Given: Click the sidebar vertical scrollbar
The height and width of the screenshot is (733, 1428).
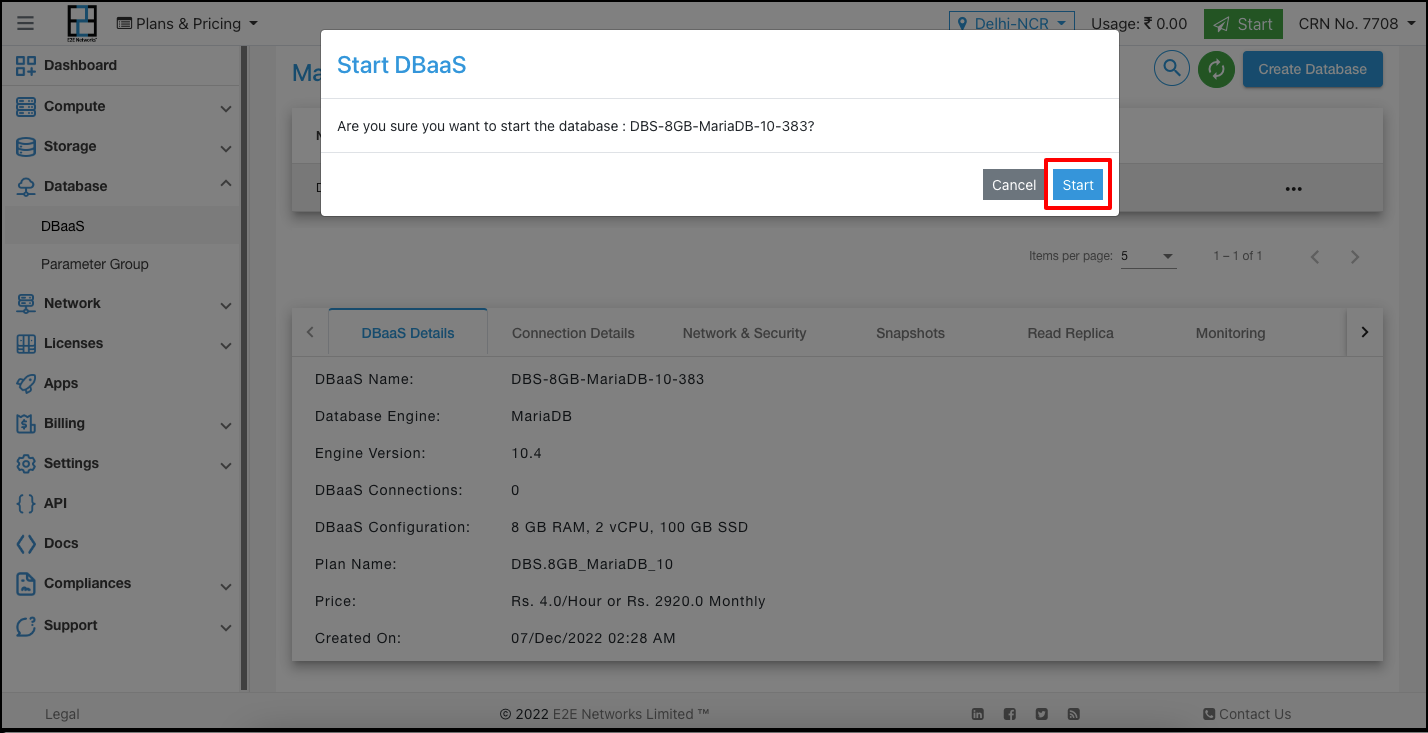Looking at the screenshot, I should [x=244, y=368].
